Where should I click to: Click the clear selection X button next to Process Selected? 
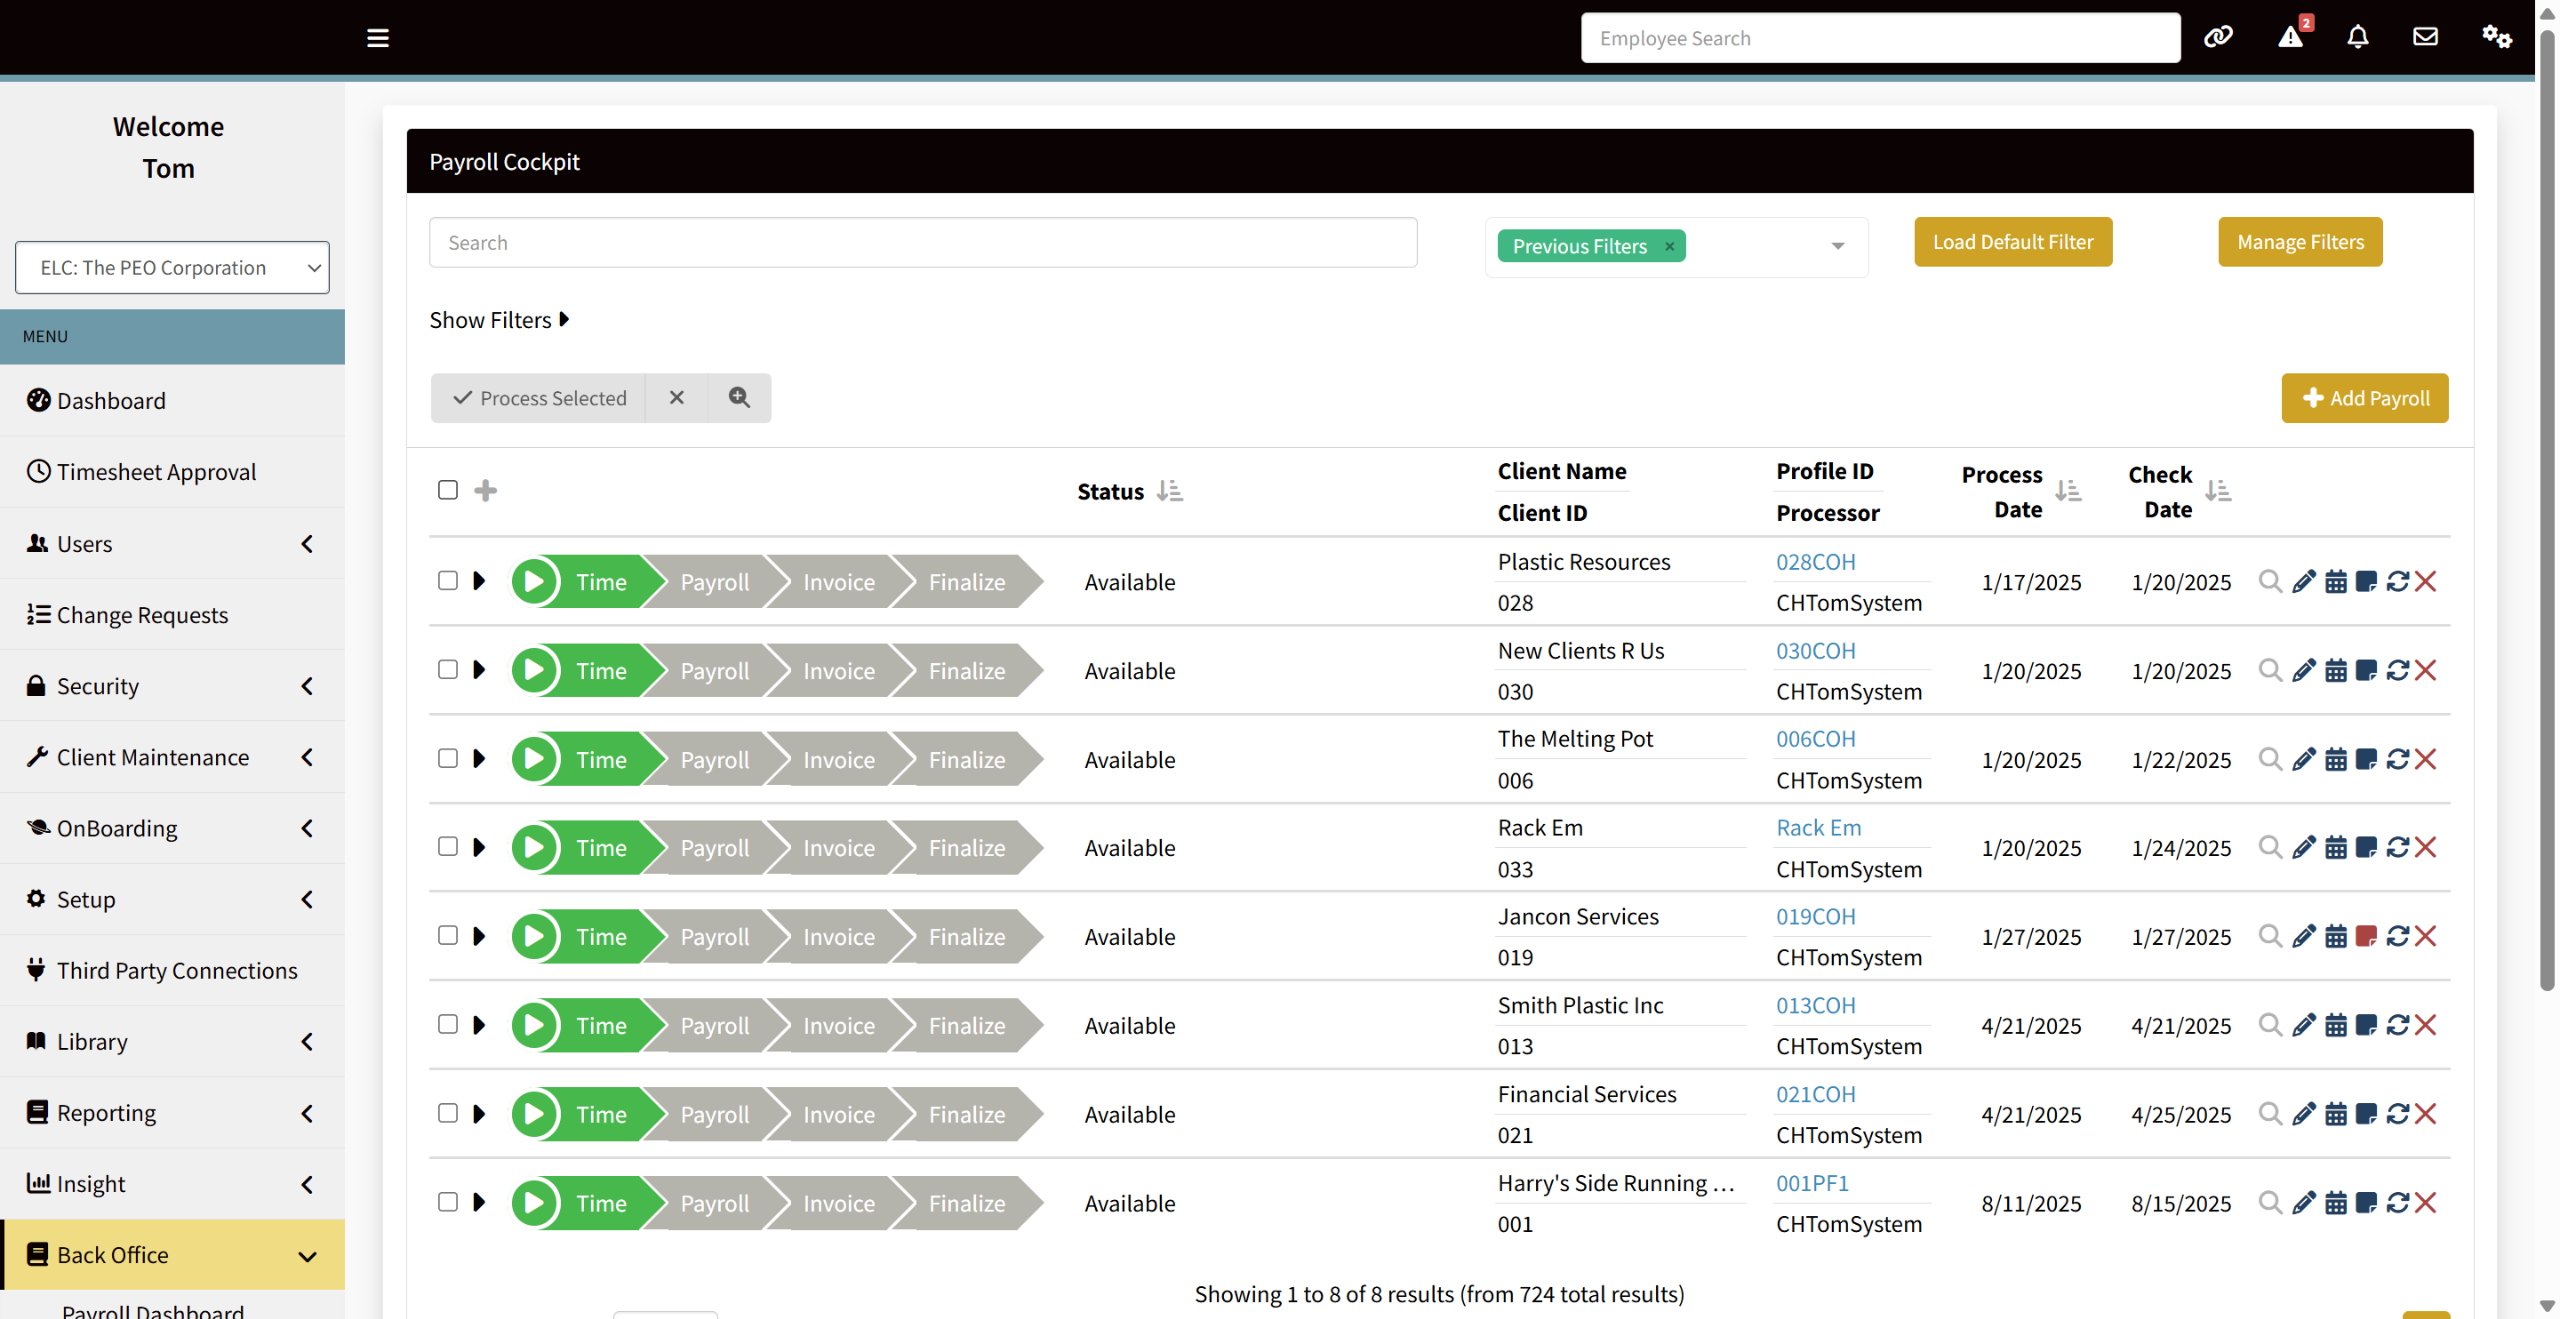coord(677,398)
